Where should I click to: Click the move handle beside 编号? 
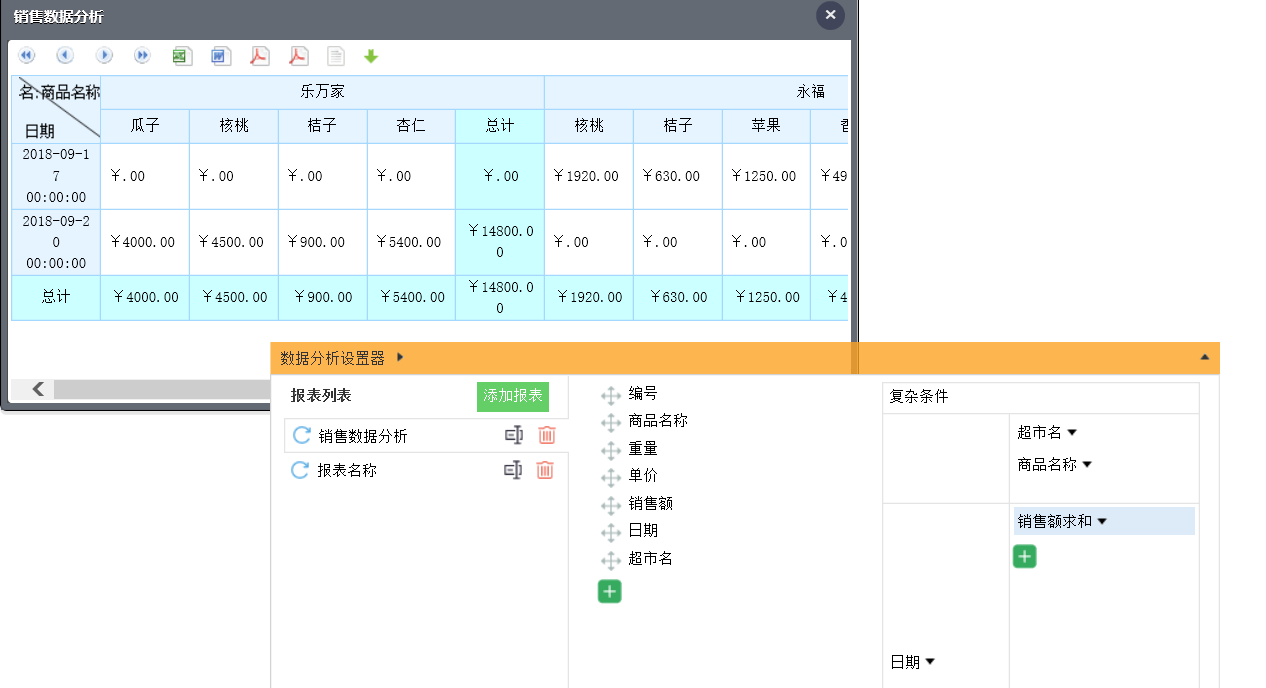pos(611,396)
